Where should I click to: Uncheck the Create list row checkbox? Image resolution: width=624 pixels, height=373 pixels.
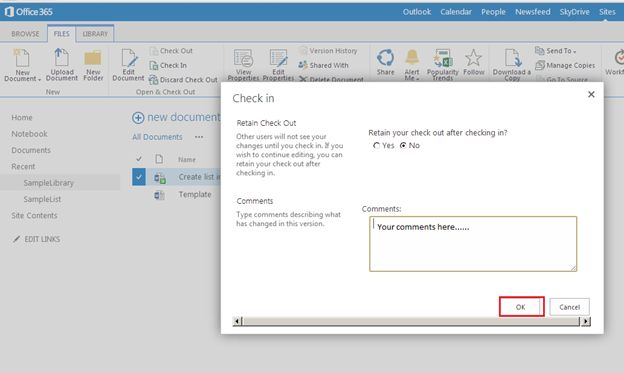click(x=138, y=177)
